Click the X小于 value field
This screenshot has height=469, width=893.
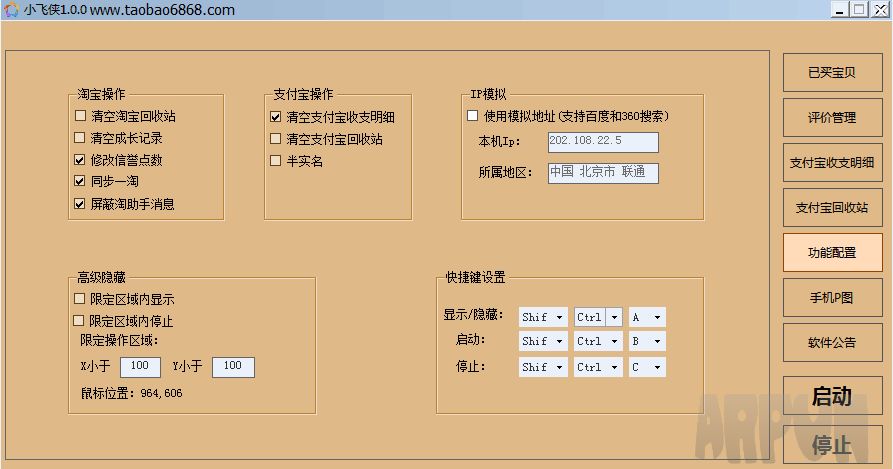click(140, 367)
